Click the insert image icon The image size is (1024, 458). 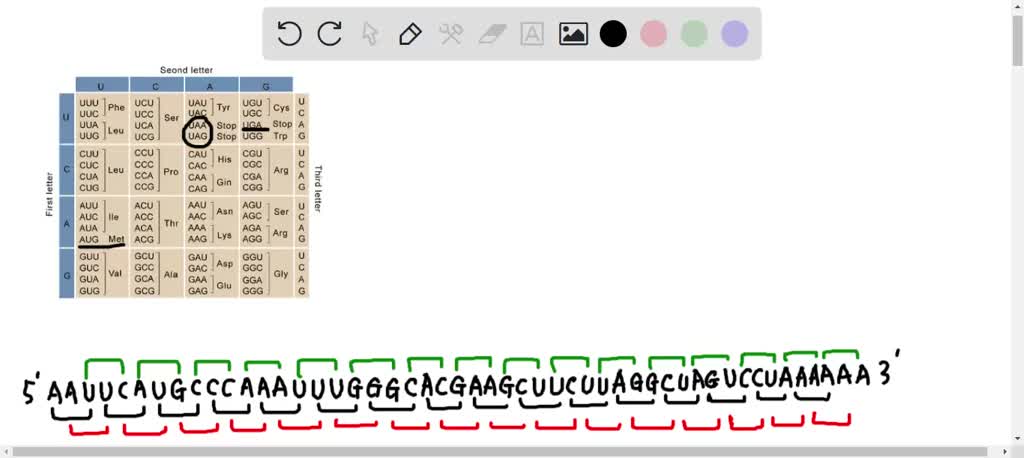coord(573,34)
